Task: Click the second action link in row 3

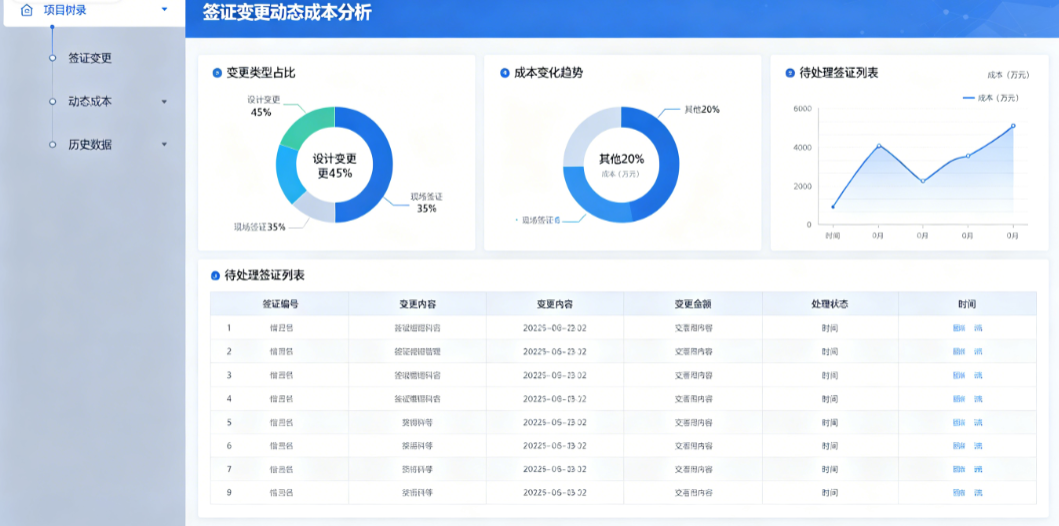Action: click(x=978, y=375)
